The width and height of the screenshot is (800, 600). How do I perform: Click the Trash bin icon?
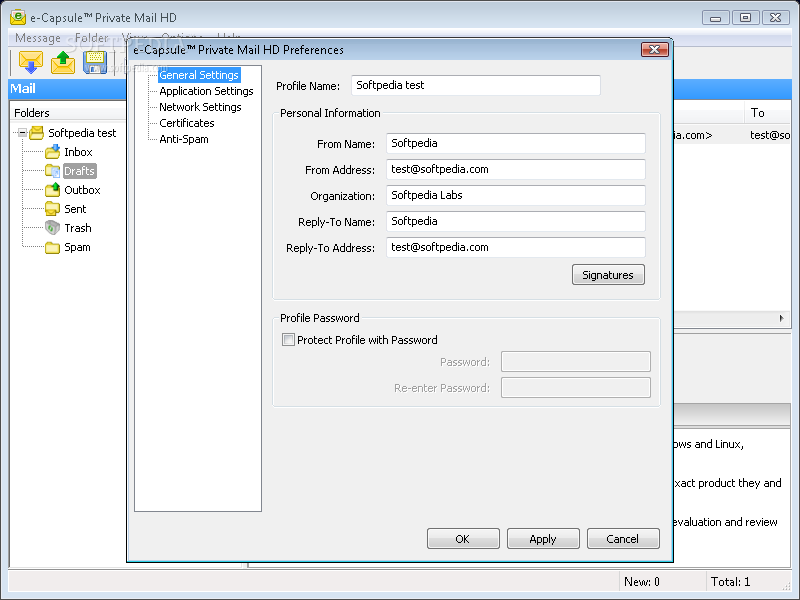click(x=53, y=228)
